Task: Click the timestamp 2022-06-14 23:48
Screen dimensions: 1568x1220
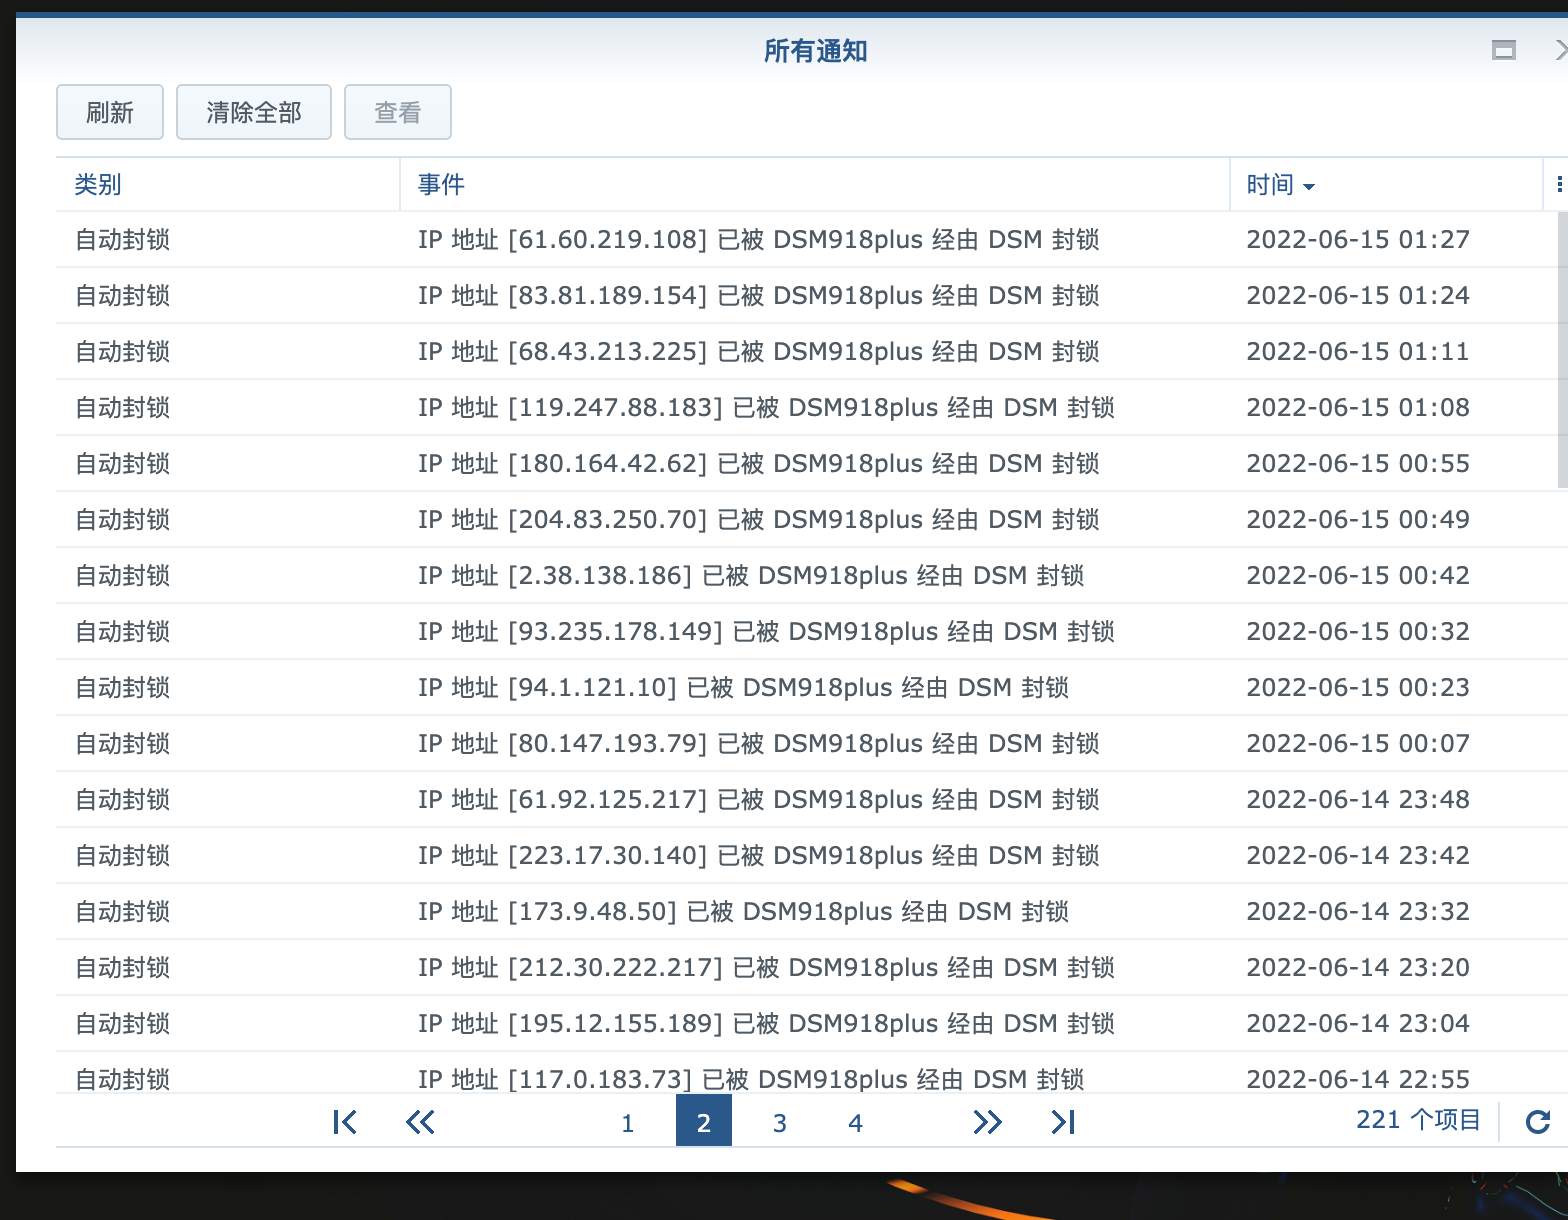Action: coord(1358,799)
